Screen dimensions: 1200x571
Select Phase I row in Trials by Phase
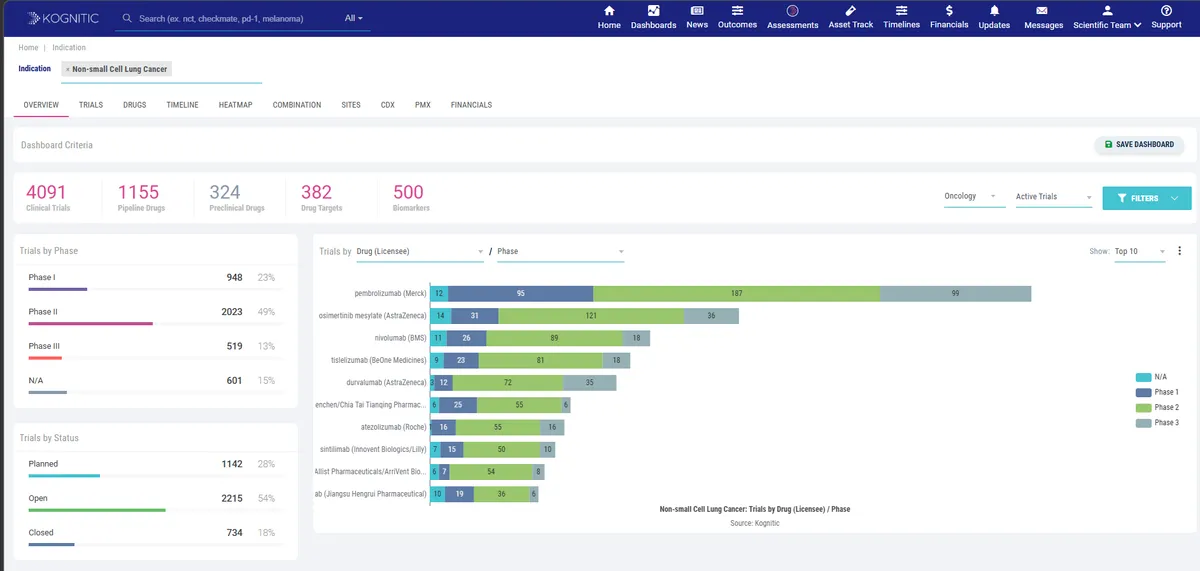pos(155,281)
